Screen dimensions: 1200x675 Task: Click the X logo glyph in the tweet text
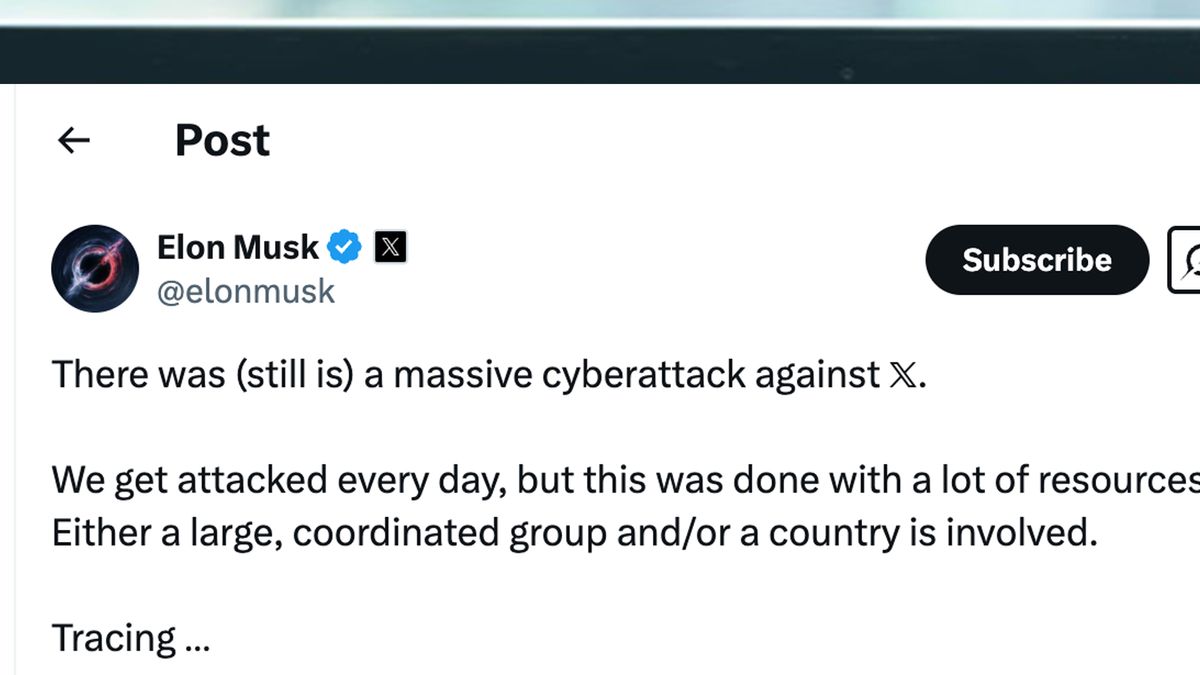coord(903,374)
